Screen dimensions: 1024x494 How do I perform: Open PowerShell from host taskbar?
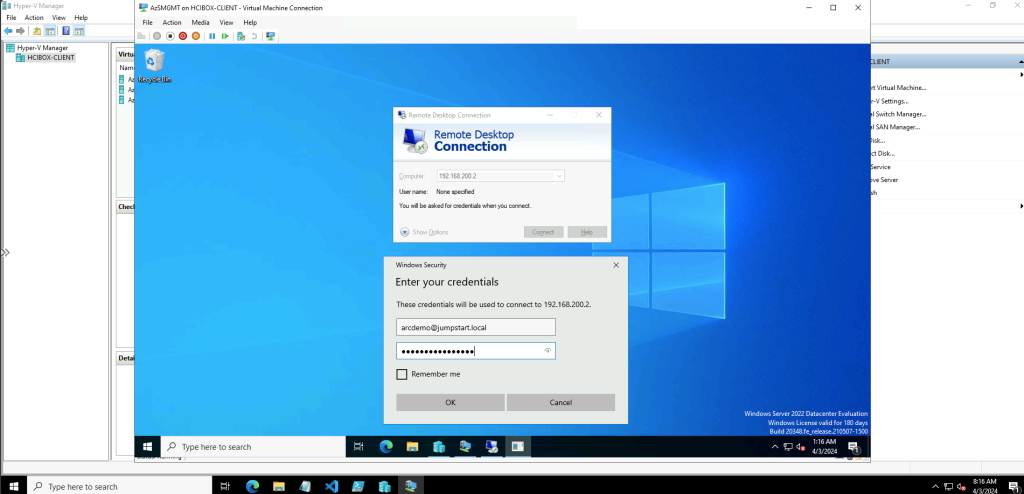point(358,486)
